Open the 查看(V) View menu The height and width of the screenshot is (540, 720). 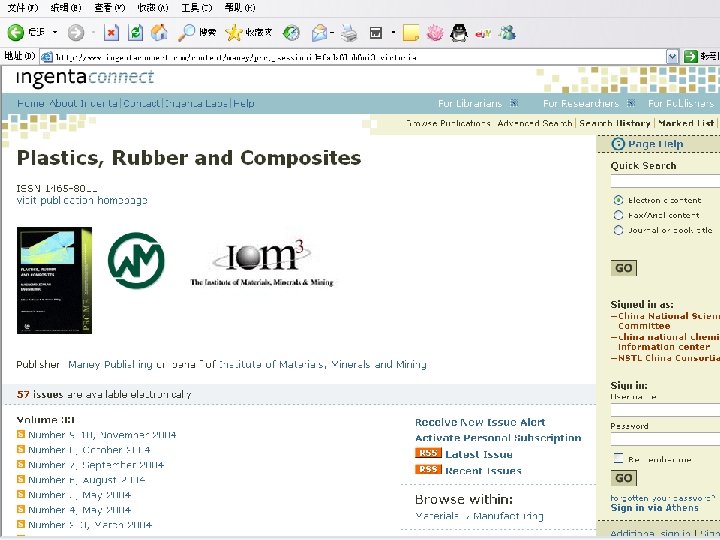tap(109, 7)
